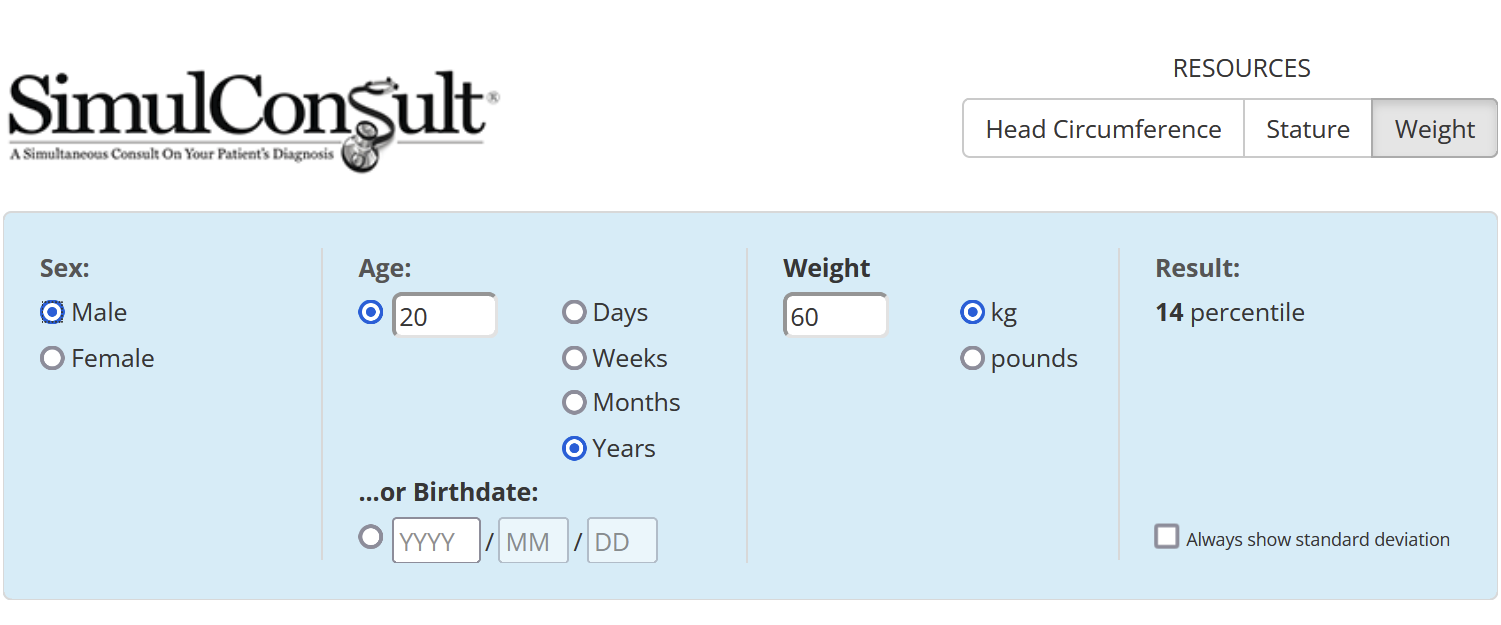Enable Always show standard deviation
This screenshot has height=625, width=1501.
1167,537
